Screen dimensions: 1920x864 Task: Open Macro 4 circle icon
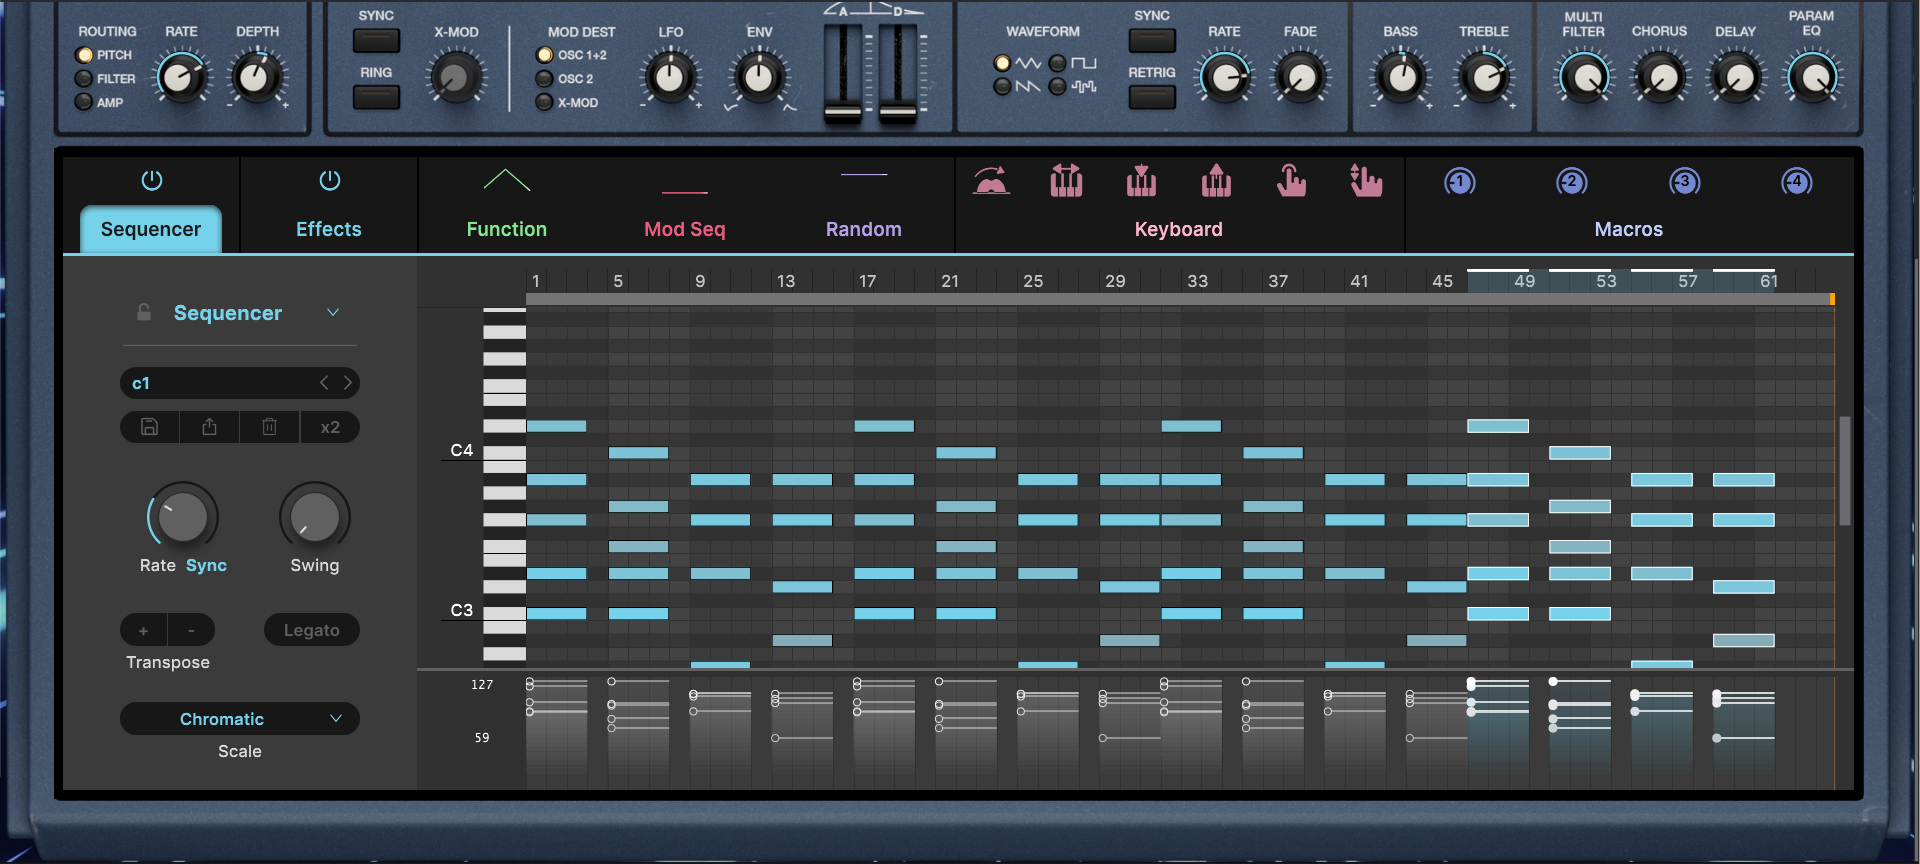(1796, 182)
